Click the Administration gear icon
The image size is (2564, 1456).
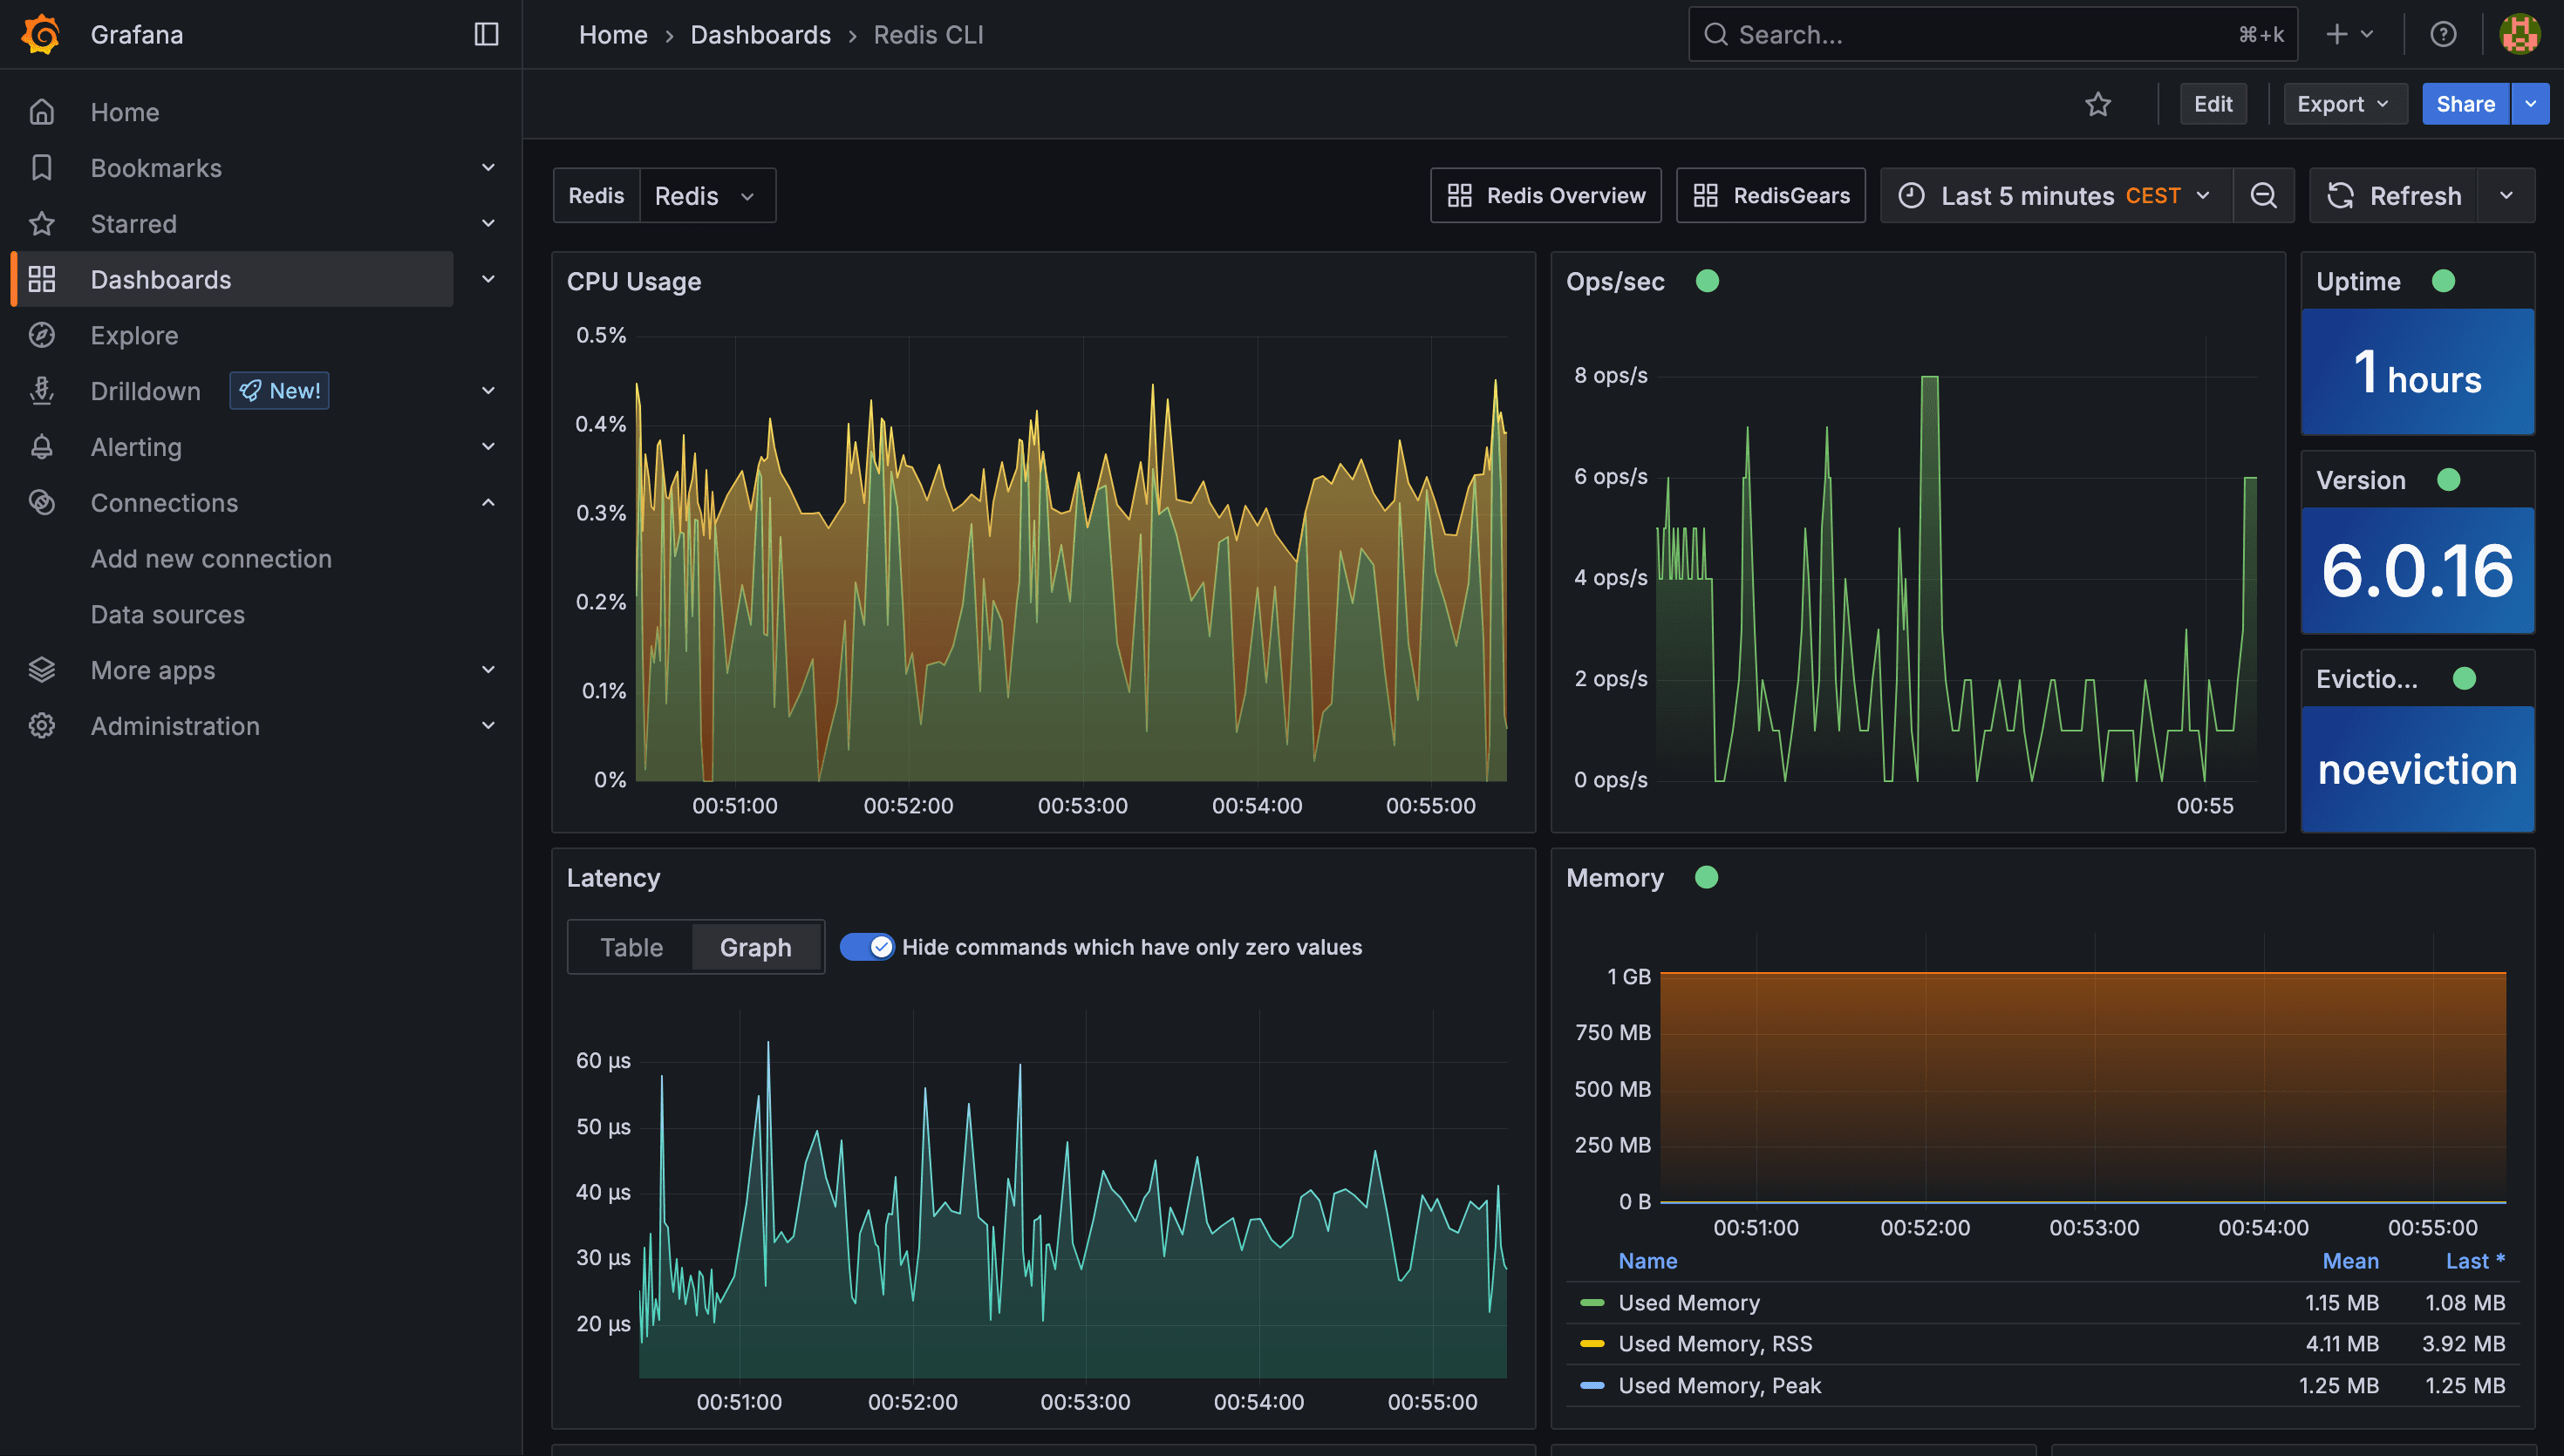click(41, 726)
